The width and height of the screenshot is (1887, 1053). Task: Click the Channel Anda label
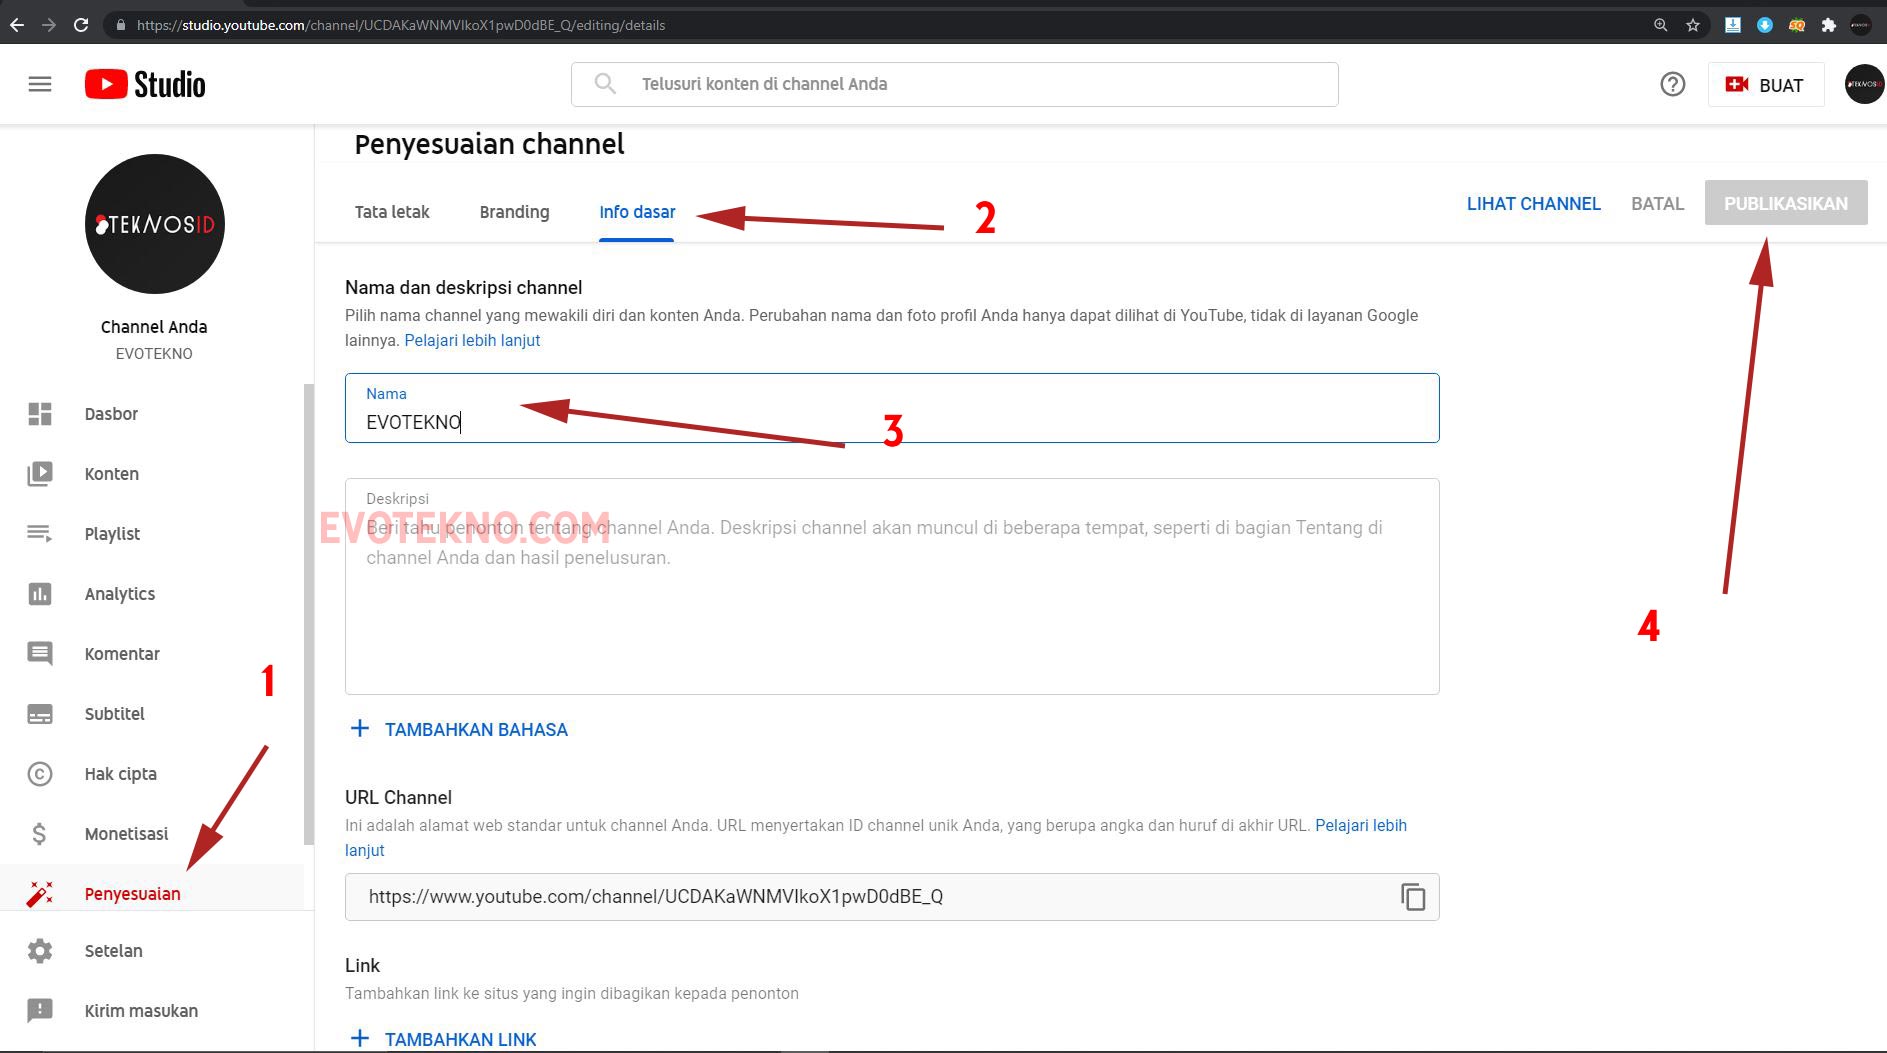click(x=154, y=327)
